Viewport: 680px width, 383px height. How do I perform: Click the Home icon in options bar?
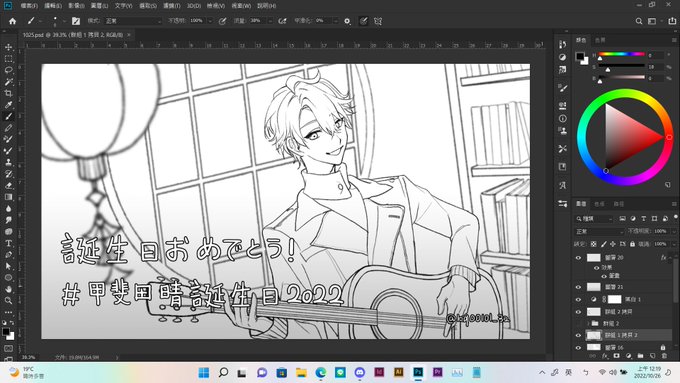pos(13,21)
